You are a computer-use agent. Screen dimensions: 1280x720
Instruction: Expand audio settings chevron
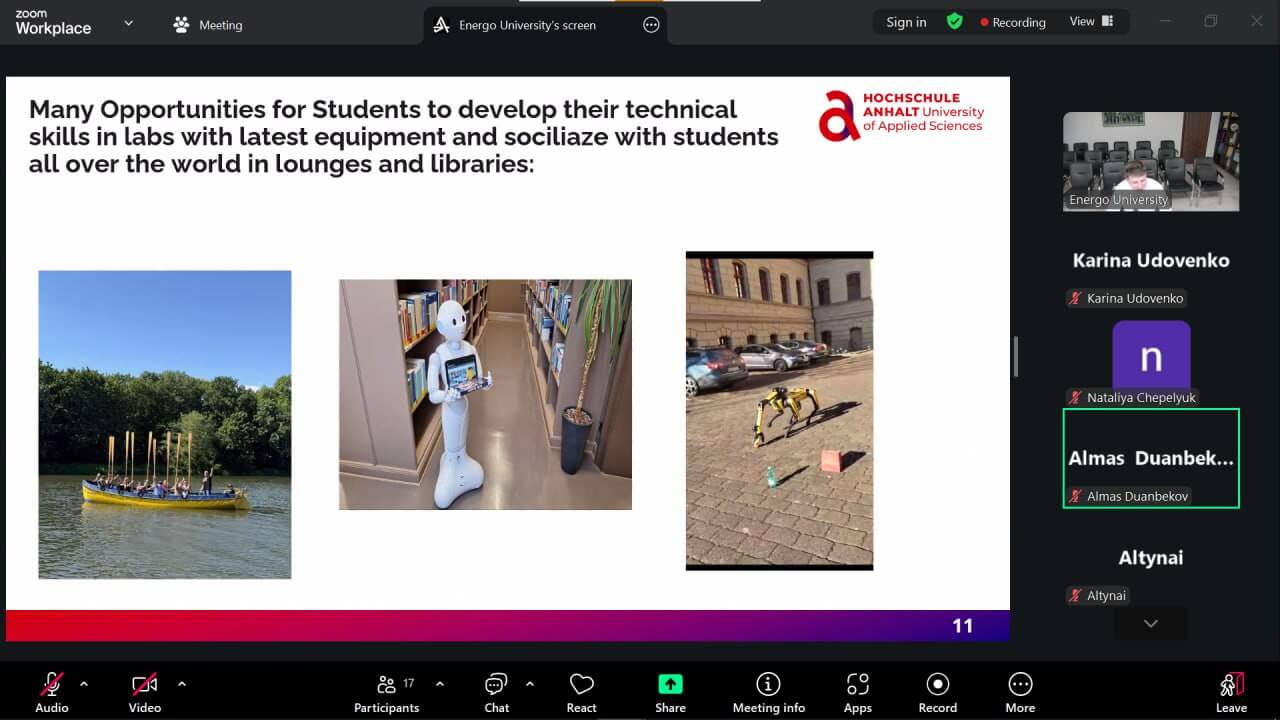click(84, 684)
